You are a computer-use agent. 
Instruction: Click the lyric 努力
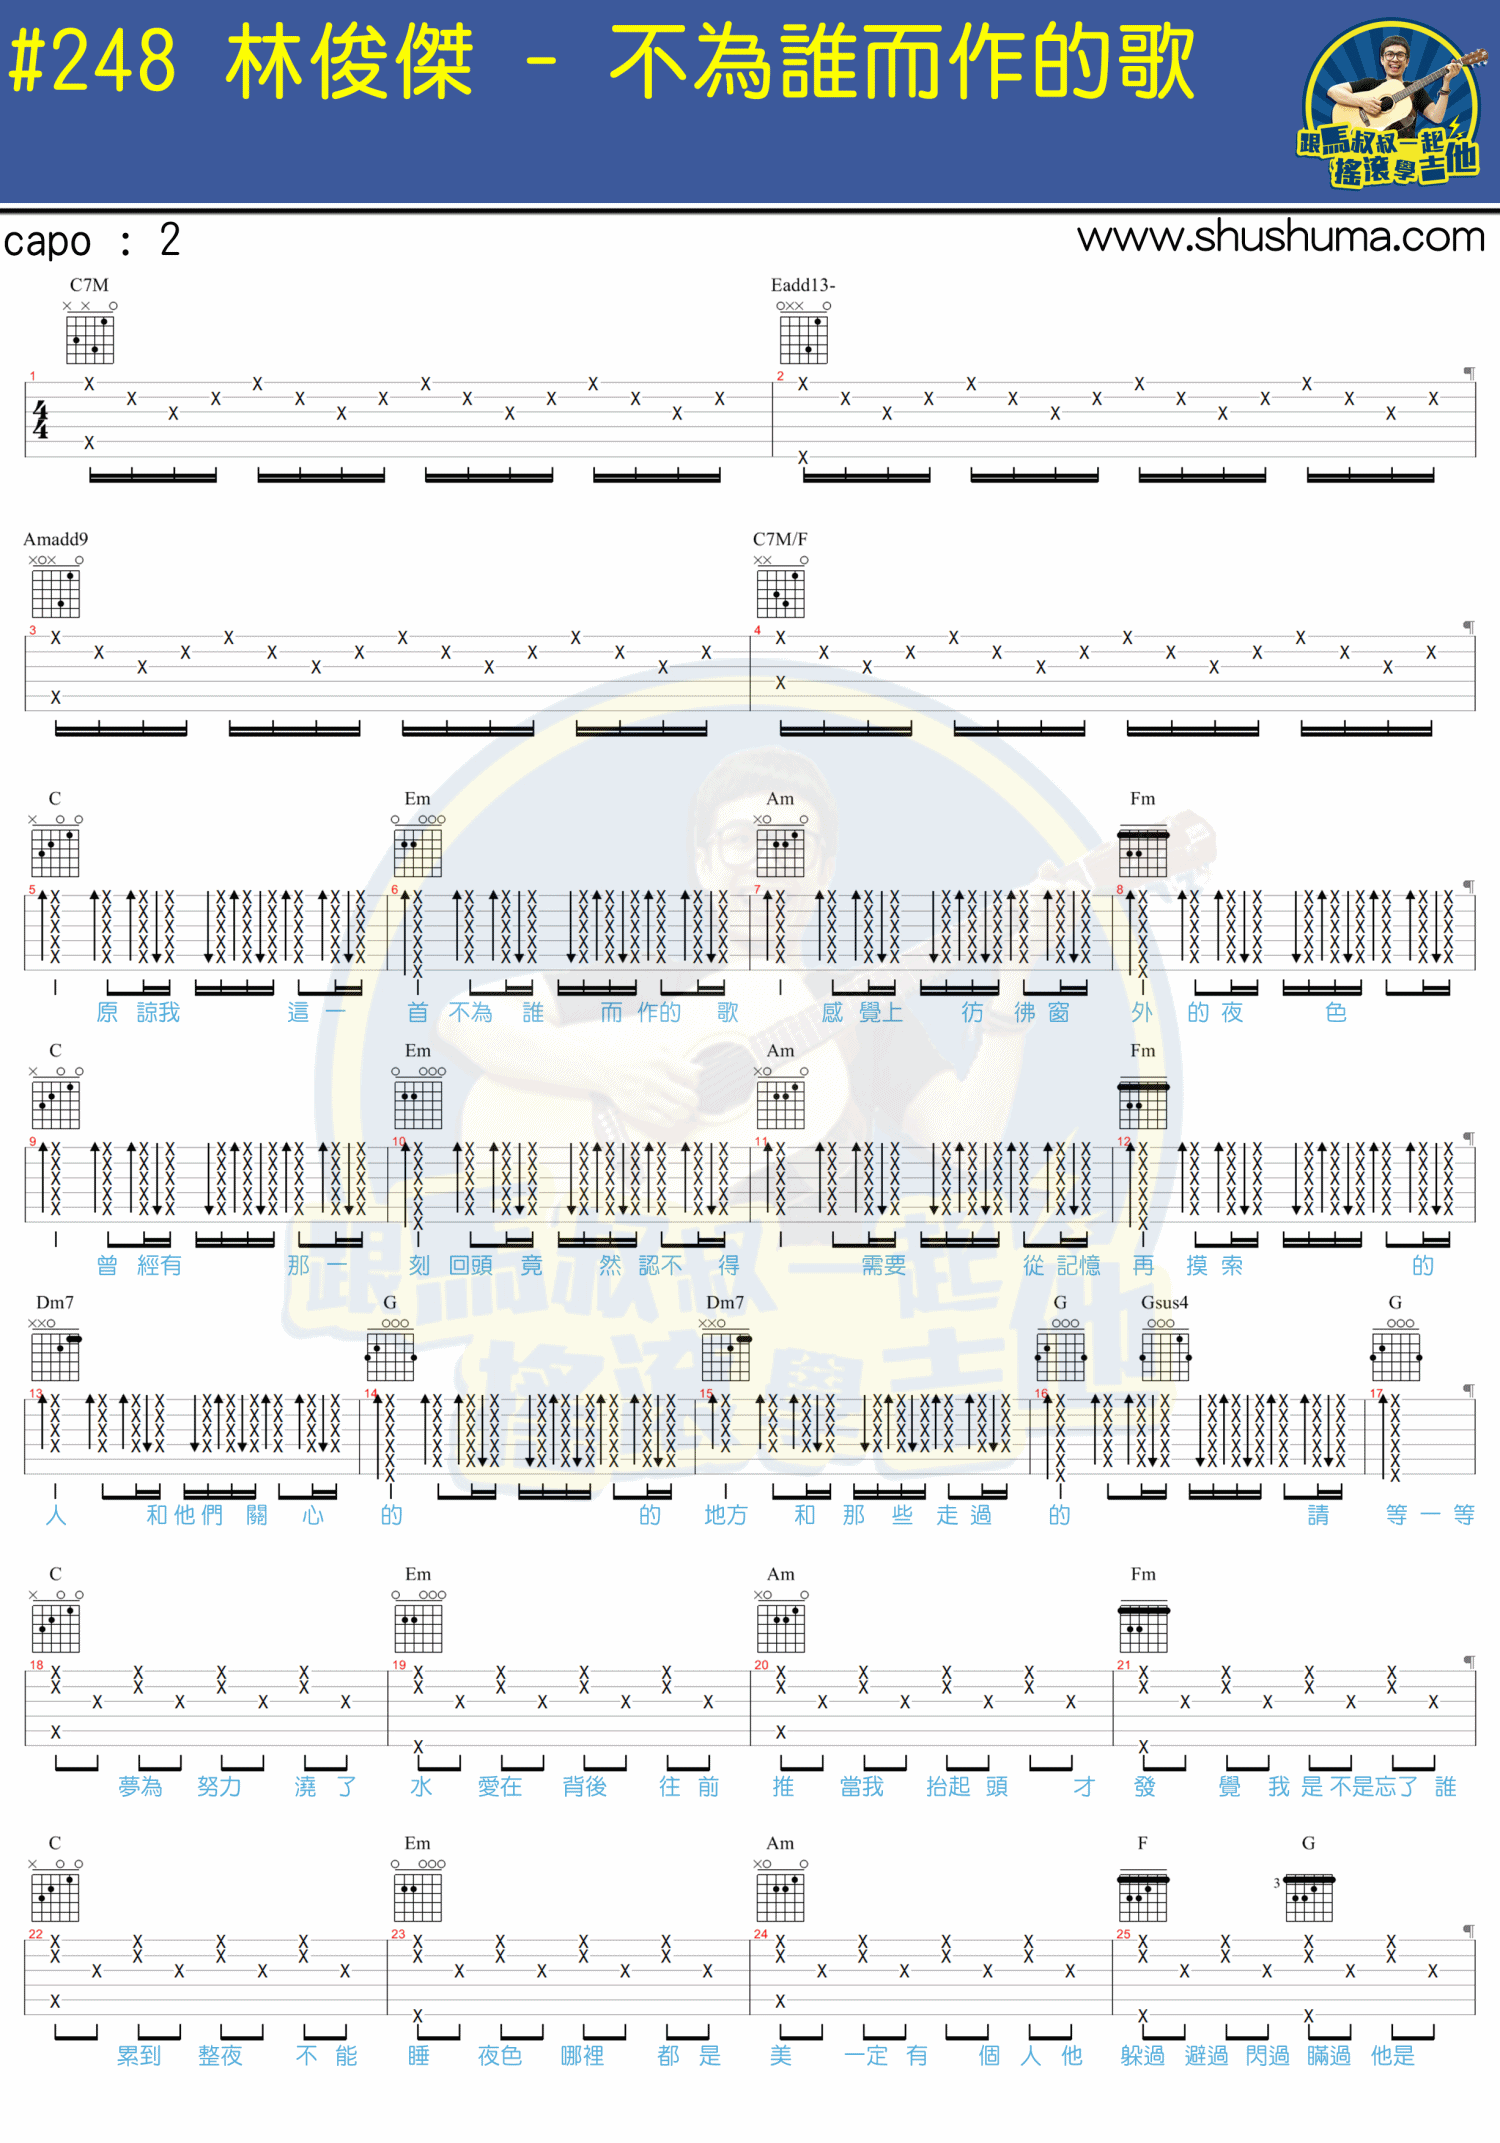coord(220,1786)
